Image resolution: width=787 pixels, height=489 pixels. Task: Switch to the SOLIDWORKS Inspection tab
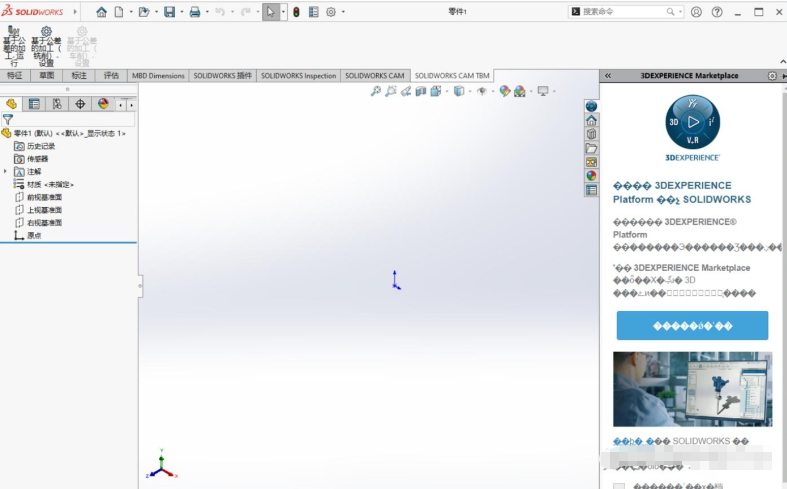[298, 76]
